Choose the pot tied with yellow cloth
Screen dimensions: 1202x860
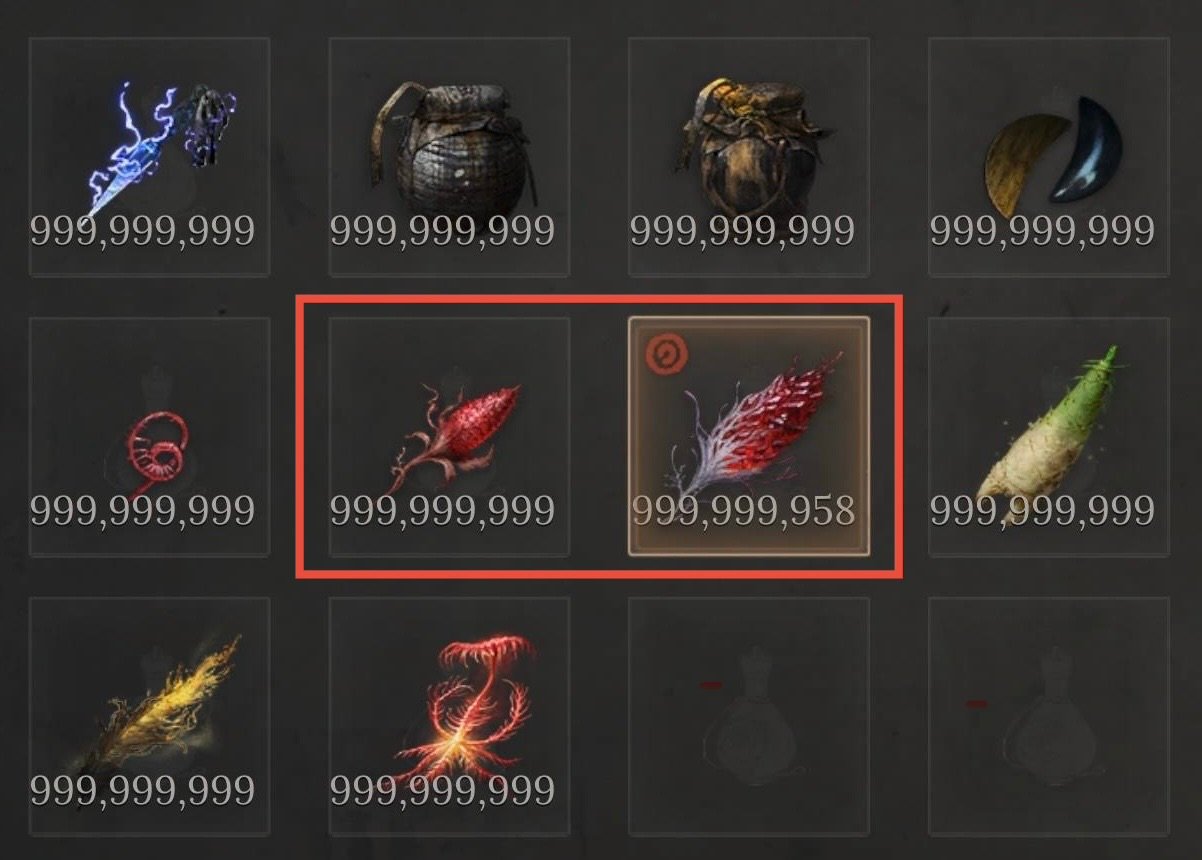pos(749,157)
